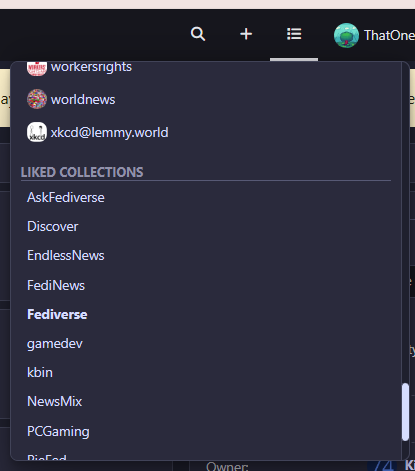
Task: Open the EndlessNews collection
Action: pyautogui.click(x=66, y=255)
